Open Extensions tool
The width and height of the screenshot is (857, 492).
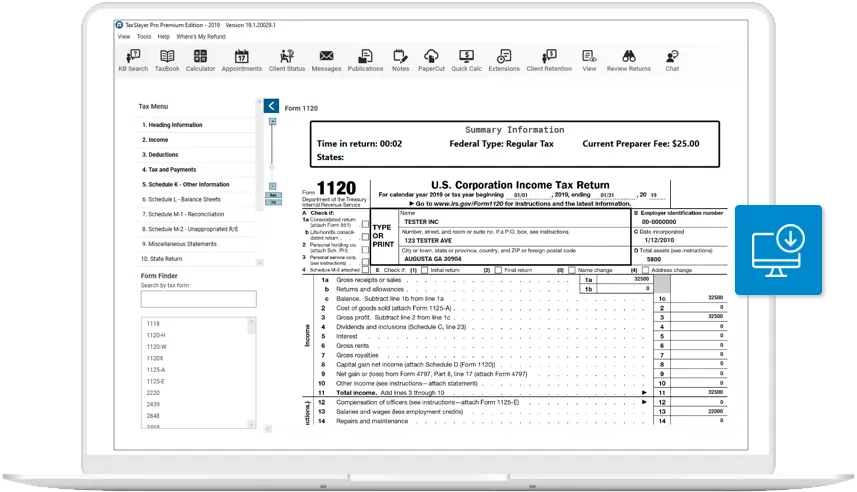[x=504, y=60]
